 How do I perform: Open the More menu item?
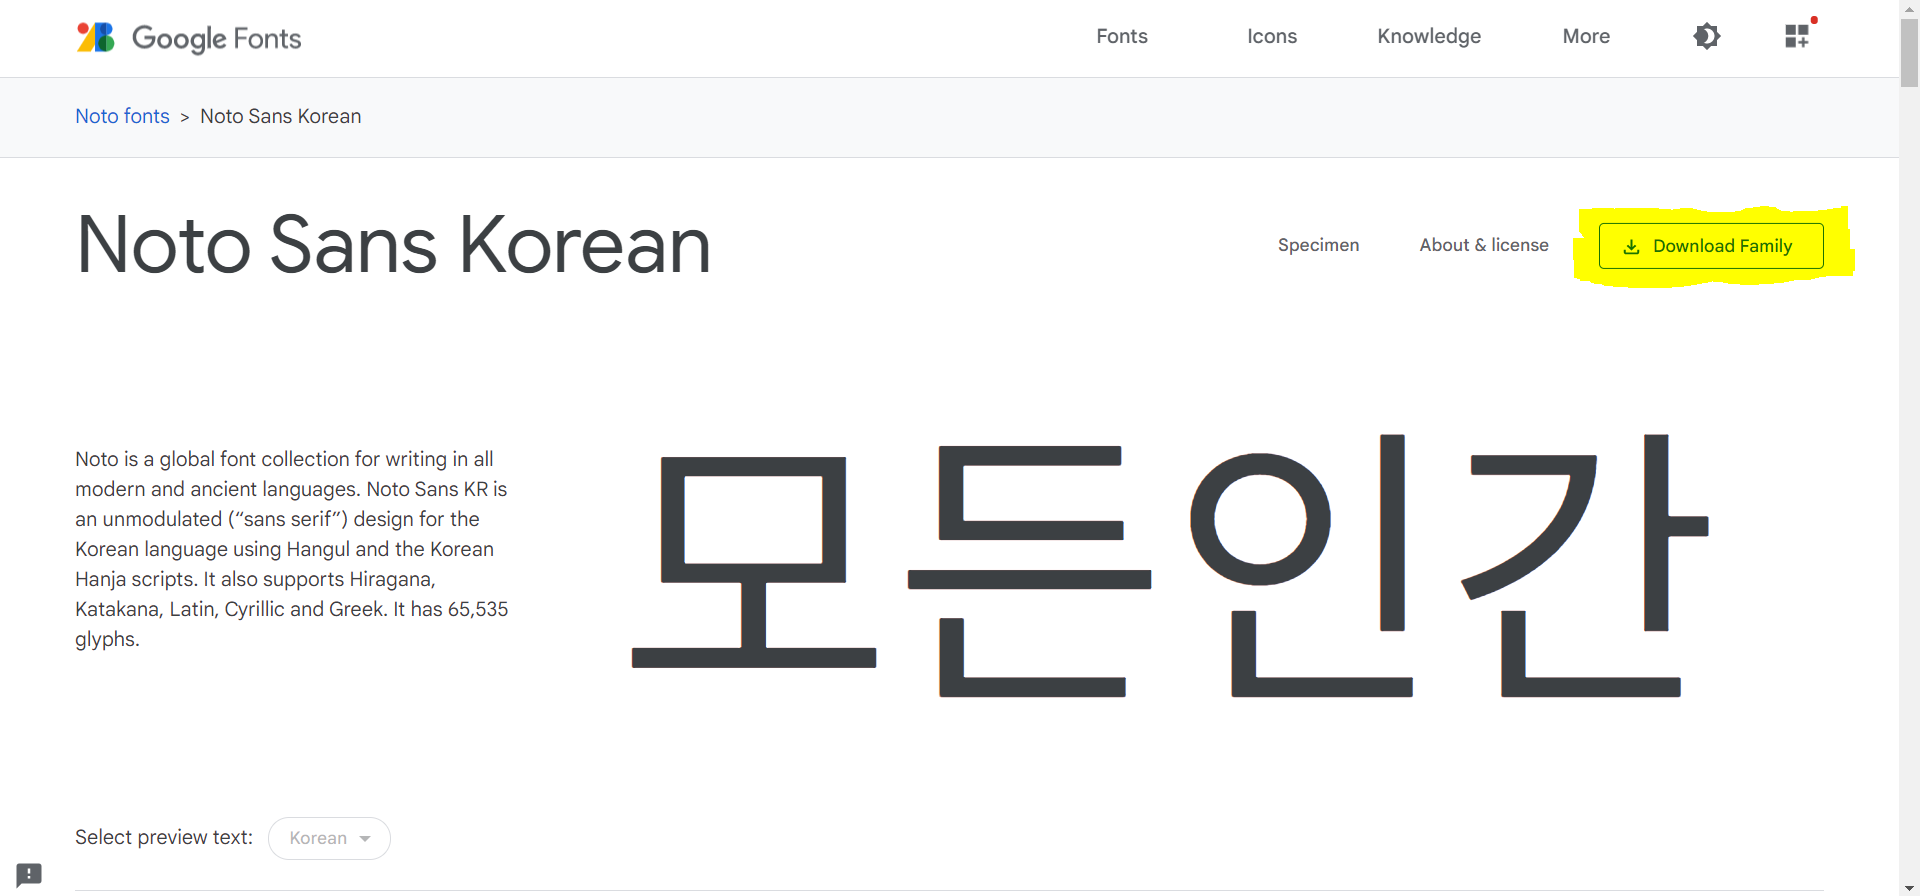(1586, 37)
